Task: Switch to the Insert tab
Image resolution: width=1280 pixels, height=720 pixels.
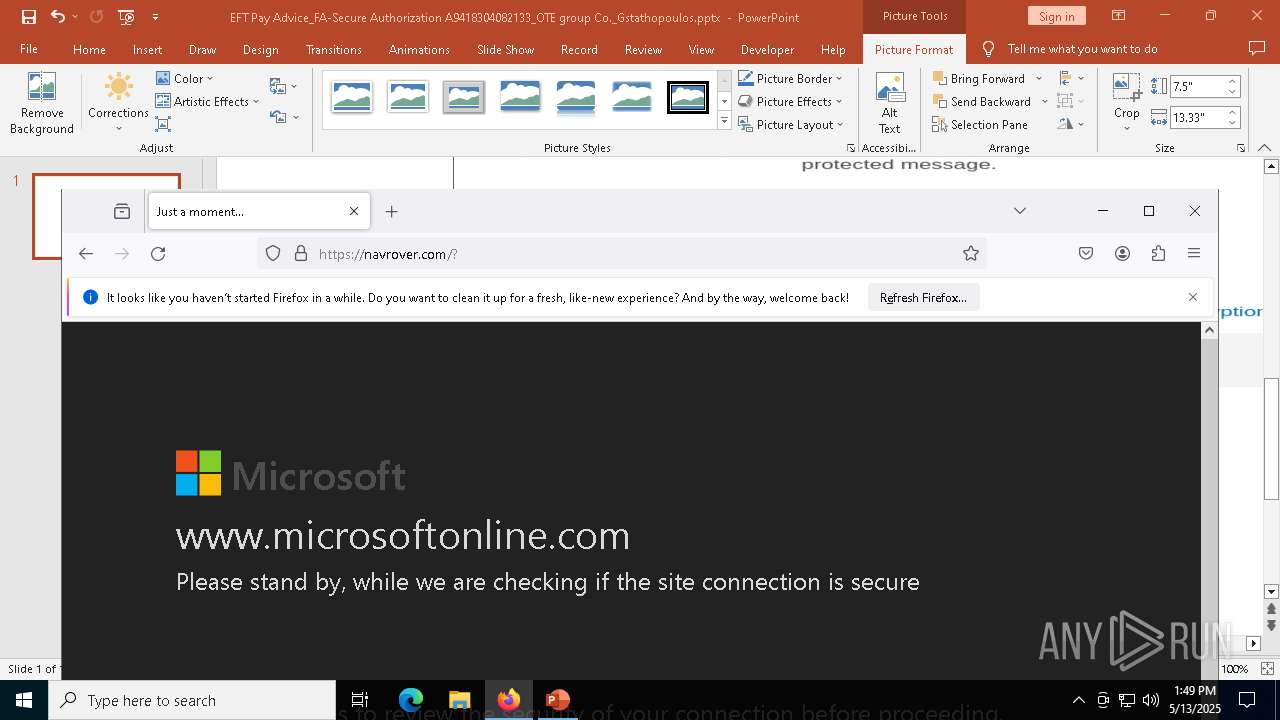Action: [147, 49]
